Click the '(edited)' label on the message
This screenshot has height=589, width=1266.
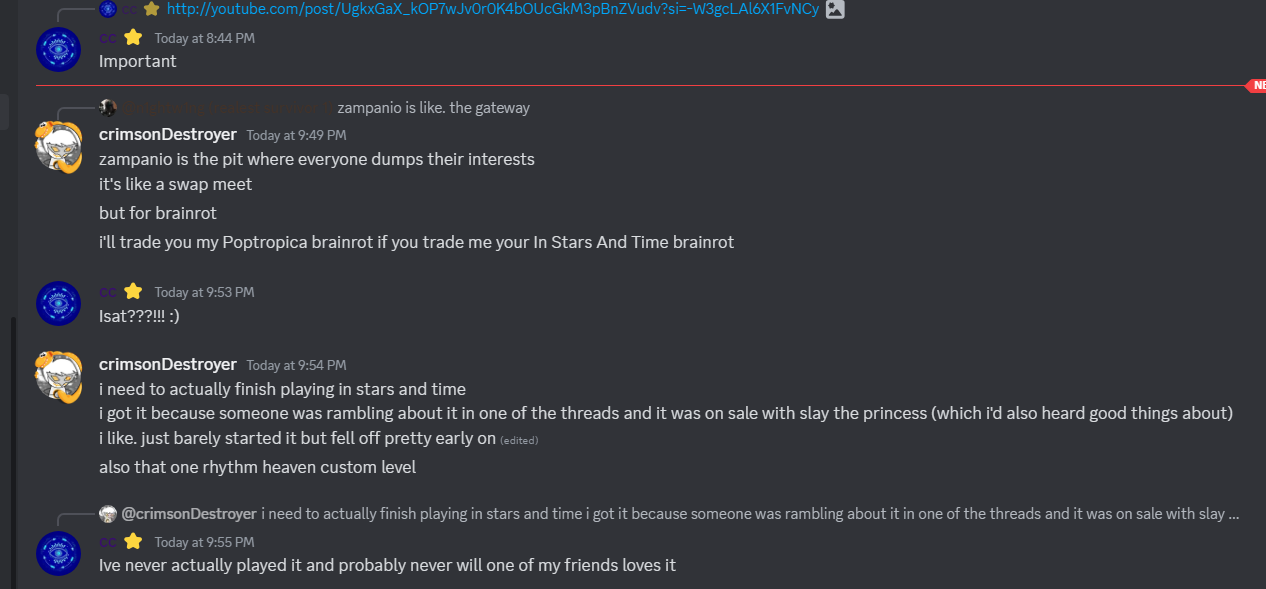517,440
